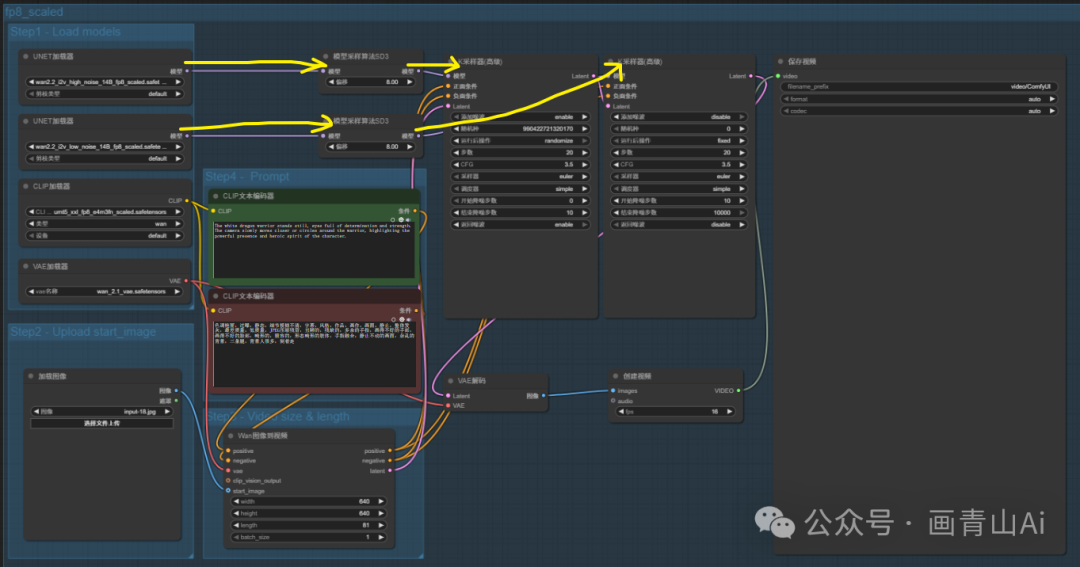Click the Chinese negative prompt text box

pos(314,353)
